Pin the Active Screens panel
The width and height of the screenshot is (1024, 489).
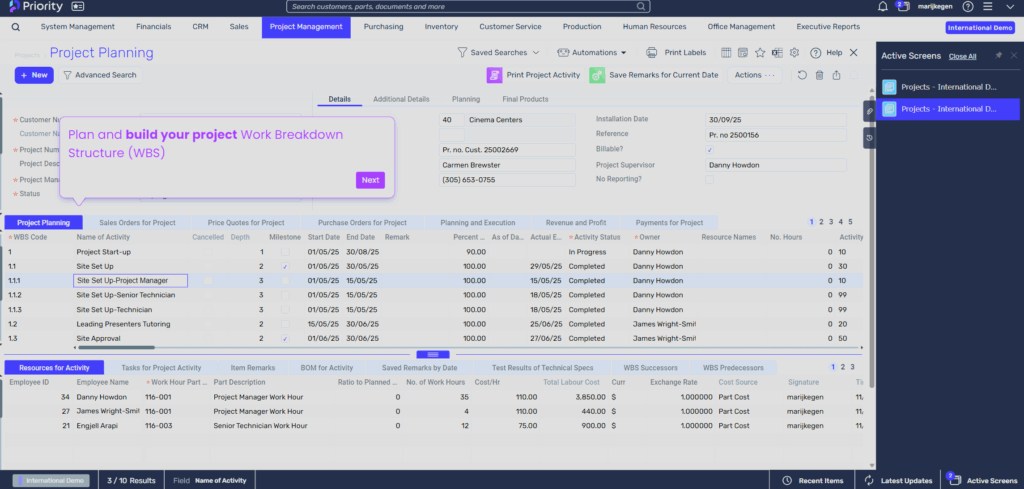tap(999, 55)
